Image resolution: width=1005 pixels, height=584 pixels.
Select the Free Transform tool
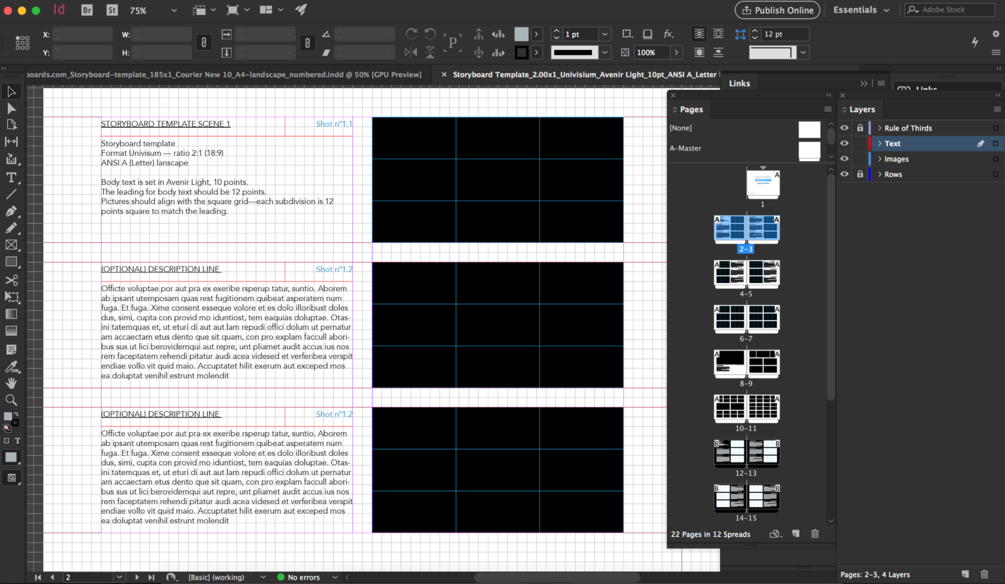pos(11,297)
